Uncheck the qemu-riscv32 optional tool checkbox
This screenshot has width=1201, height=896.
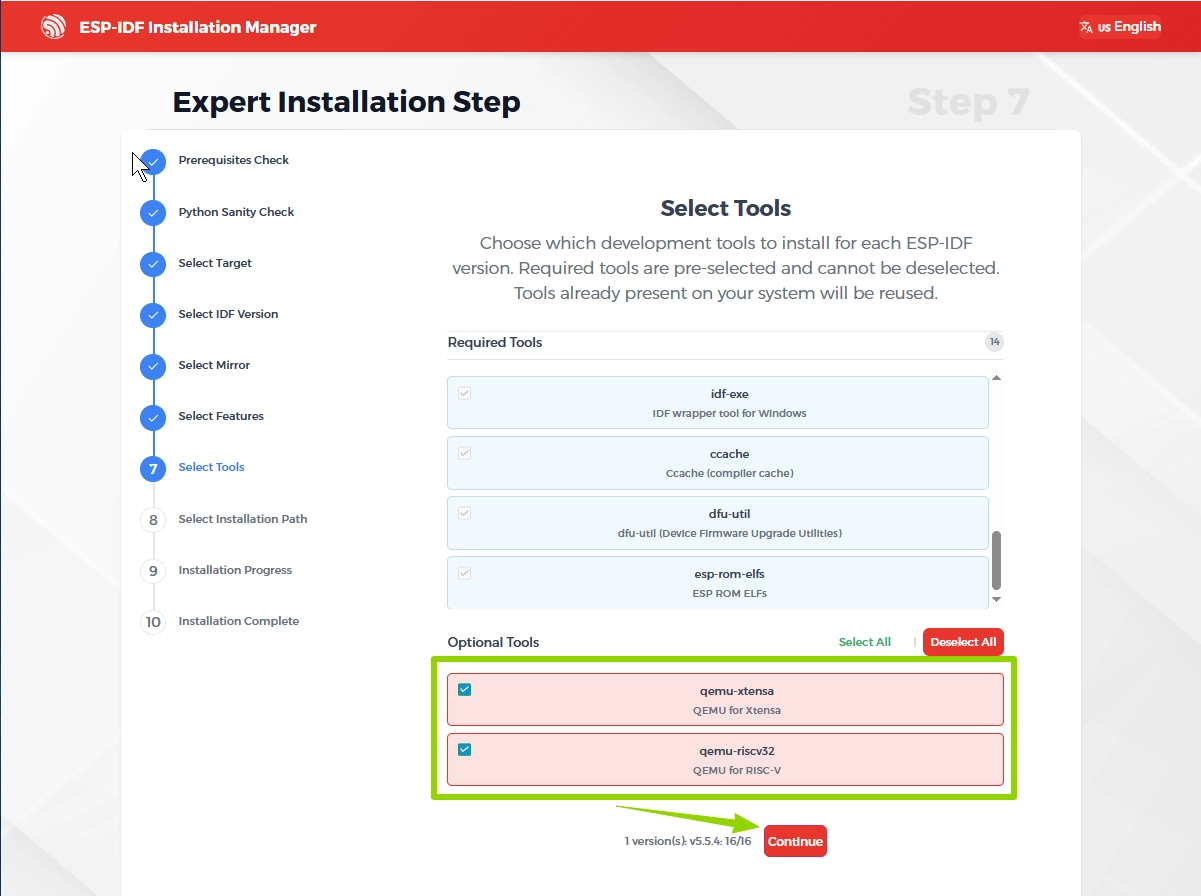coord(464,750)
